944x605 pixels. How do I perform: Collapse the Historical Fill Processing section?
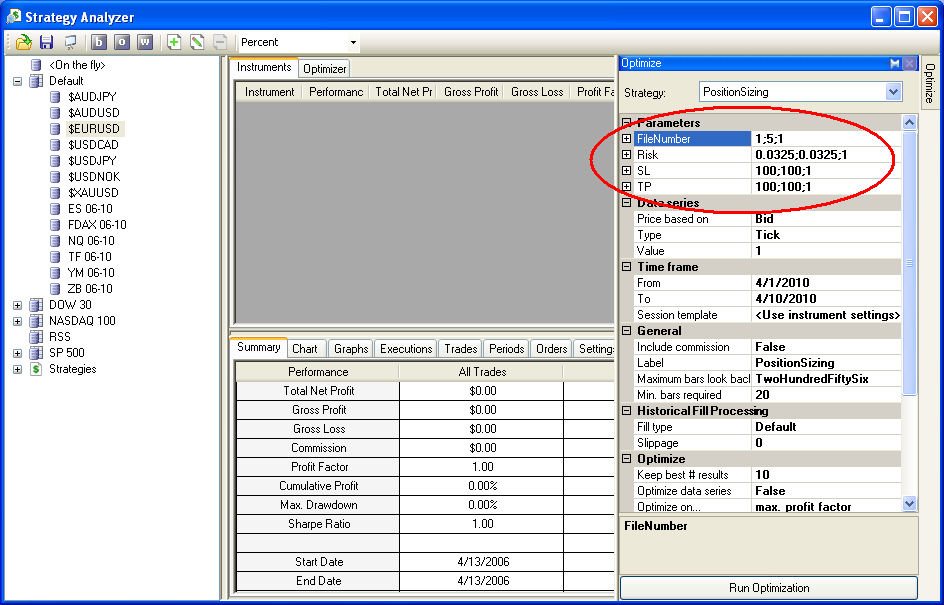tap(627, 411)
